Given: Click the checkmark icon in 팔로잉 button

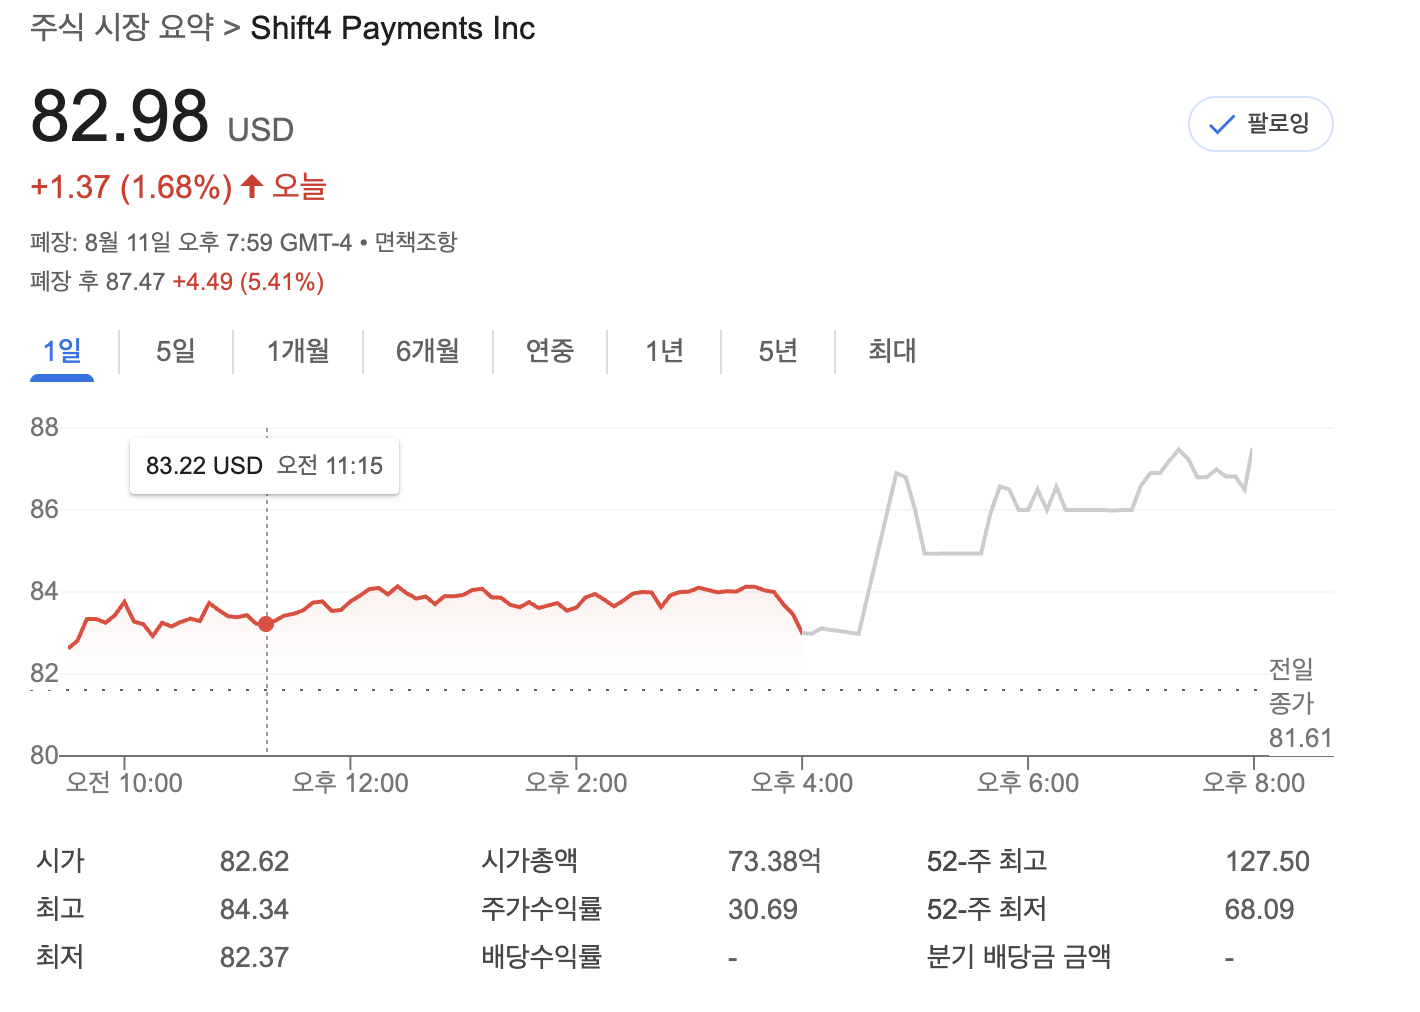Looking at the screenshot, I should 1222,125.
